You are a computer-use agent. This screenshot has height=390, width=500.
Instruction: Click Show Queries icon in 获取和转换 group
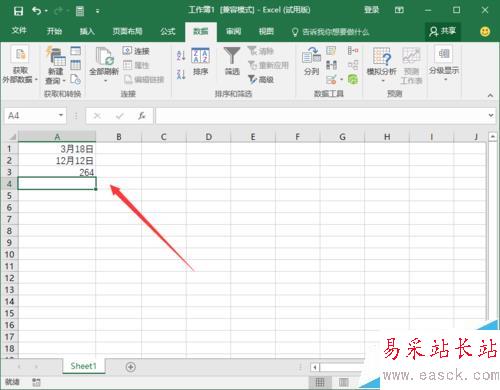76,51
